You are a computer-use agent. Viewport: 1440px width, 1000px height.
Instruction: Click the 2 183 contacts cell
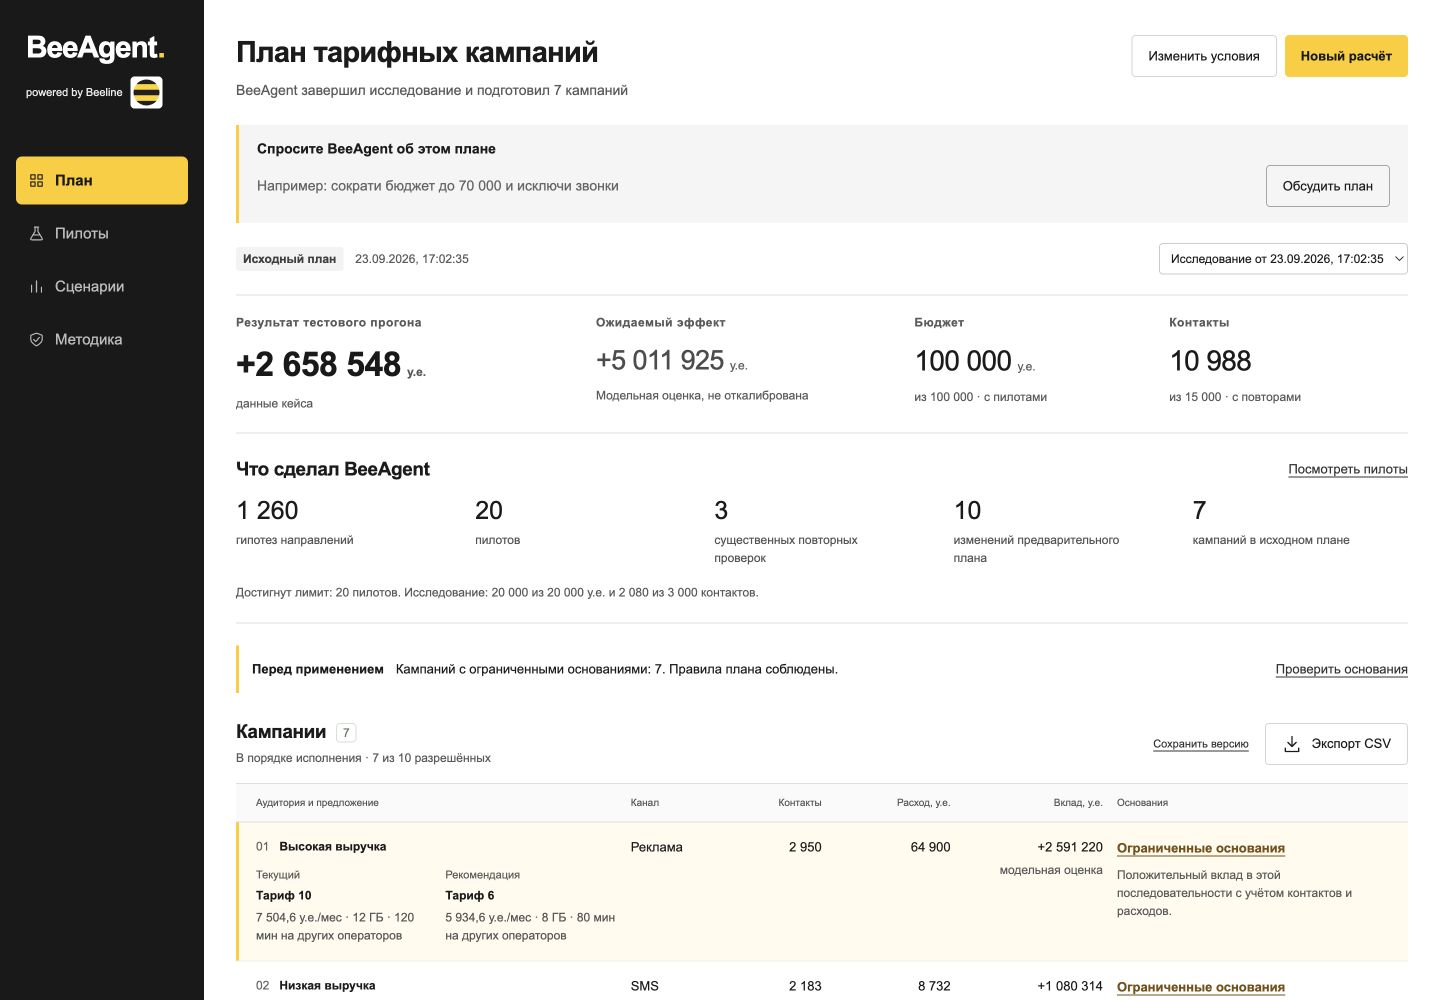805,986
